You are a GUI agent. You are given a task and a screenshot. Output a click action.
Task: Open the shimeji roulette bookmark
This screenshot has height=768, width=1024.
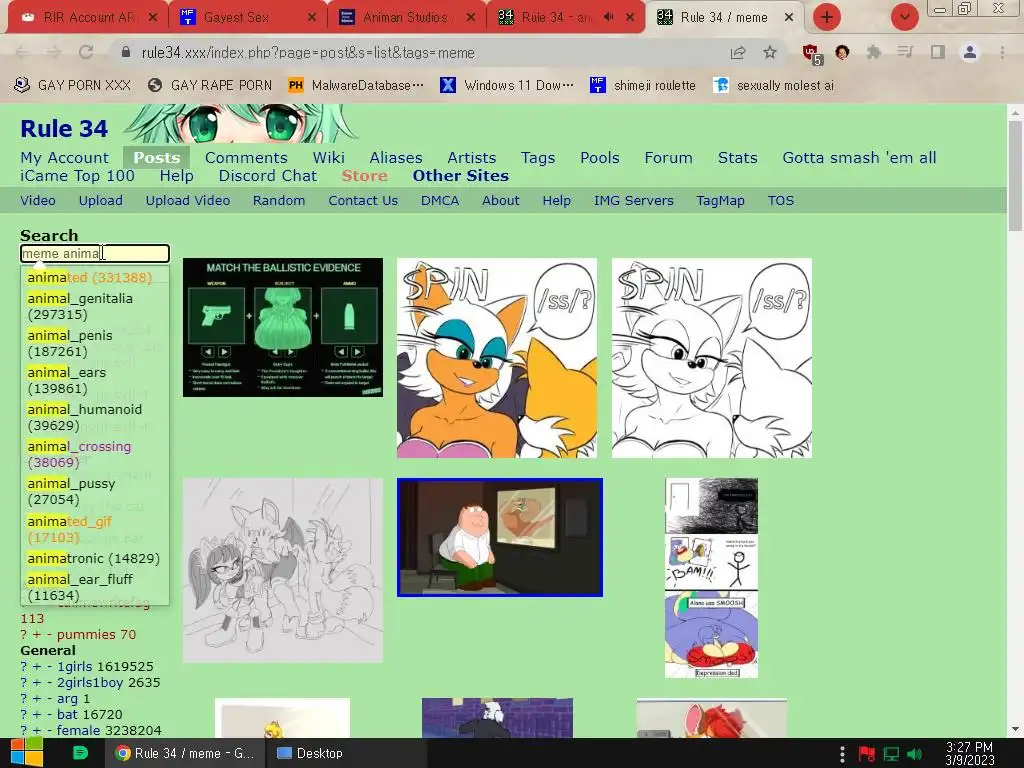point(643,85)
